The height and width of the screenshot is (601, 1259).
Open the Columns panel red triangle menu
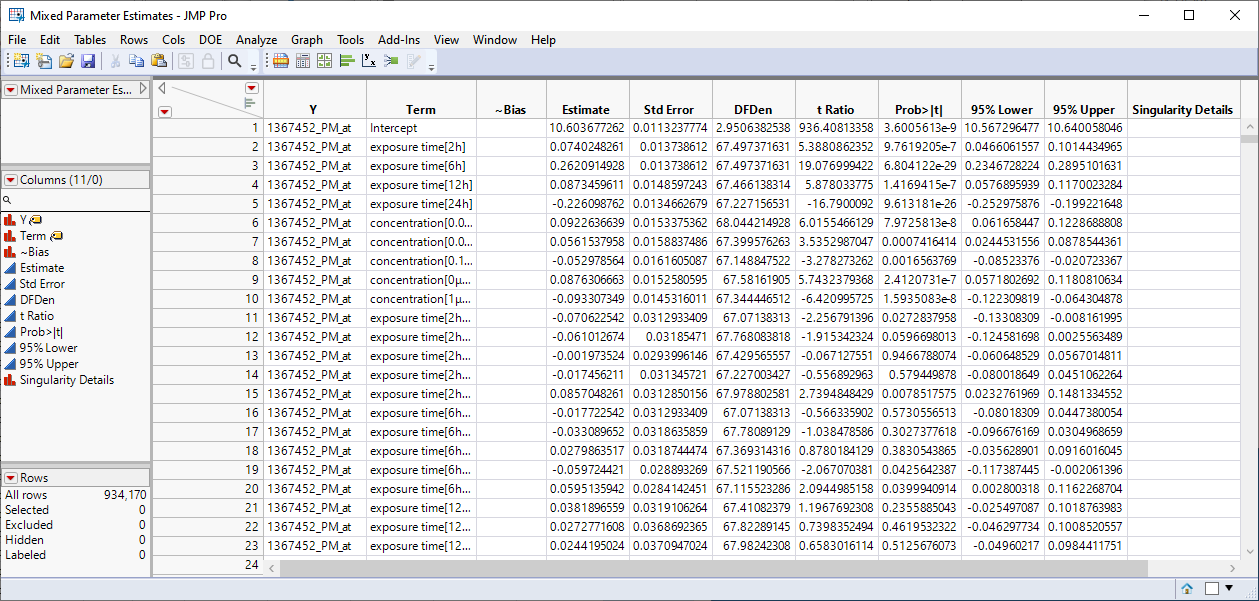click(x=11, y=180)
